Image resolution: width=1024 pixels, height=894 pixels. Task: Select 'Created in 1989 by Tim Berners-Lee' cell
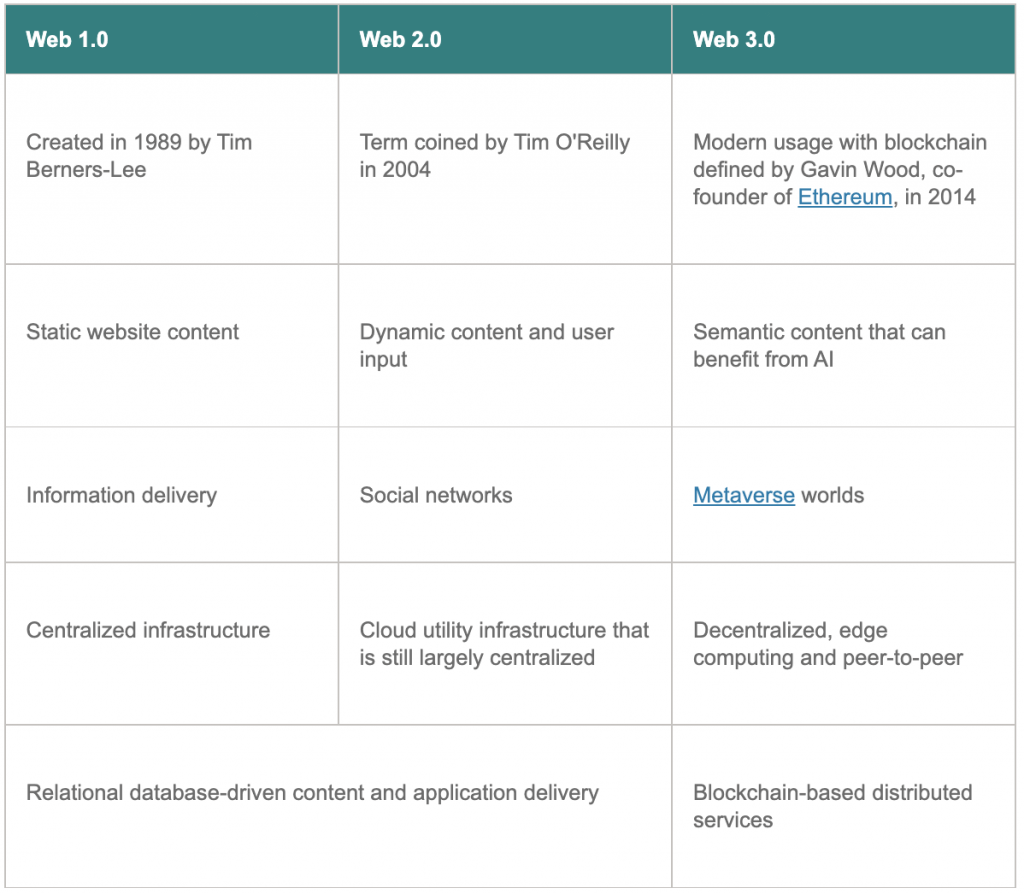pyautogui.click(x=172, y=169)
